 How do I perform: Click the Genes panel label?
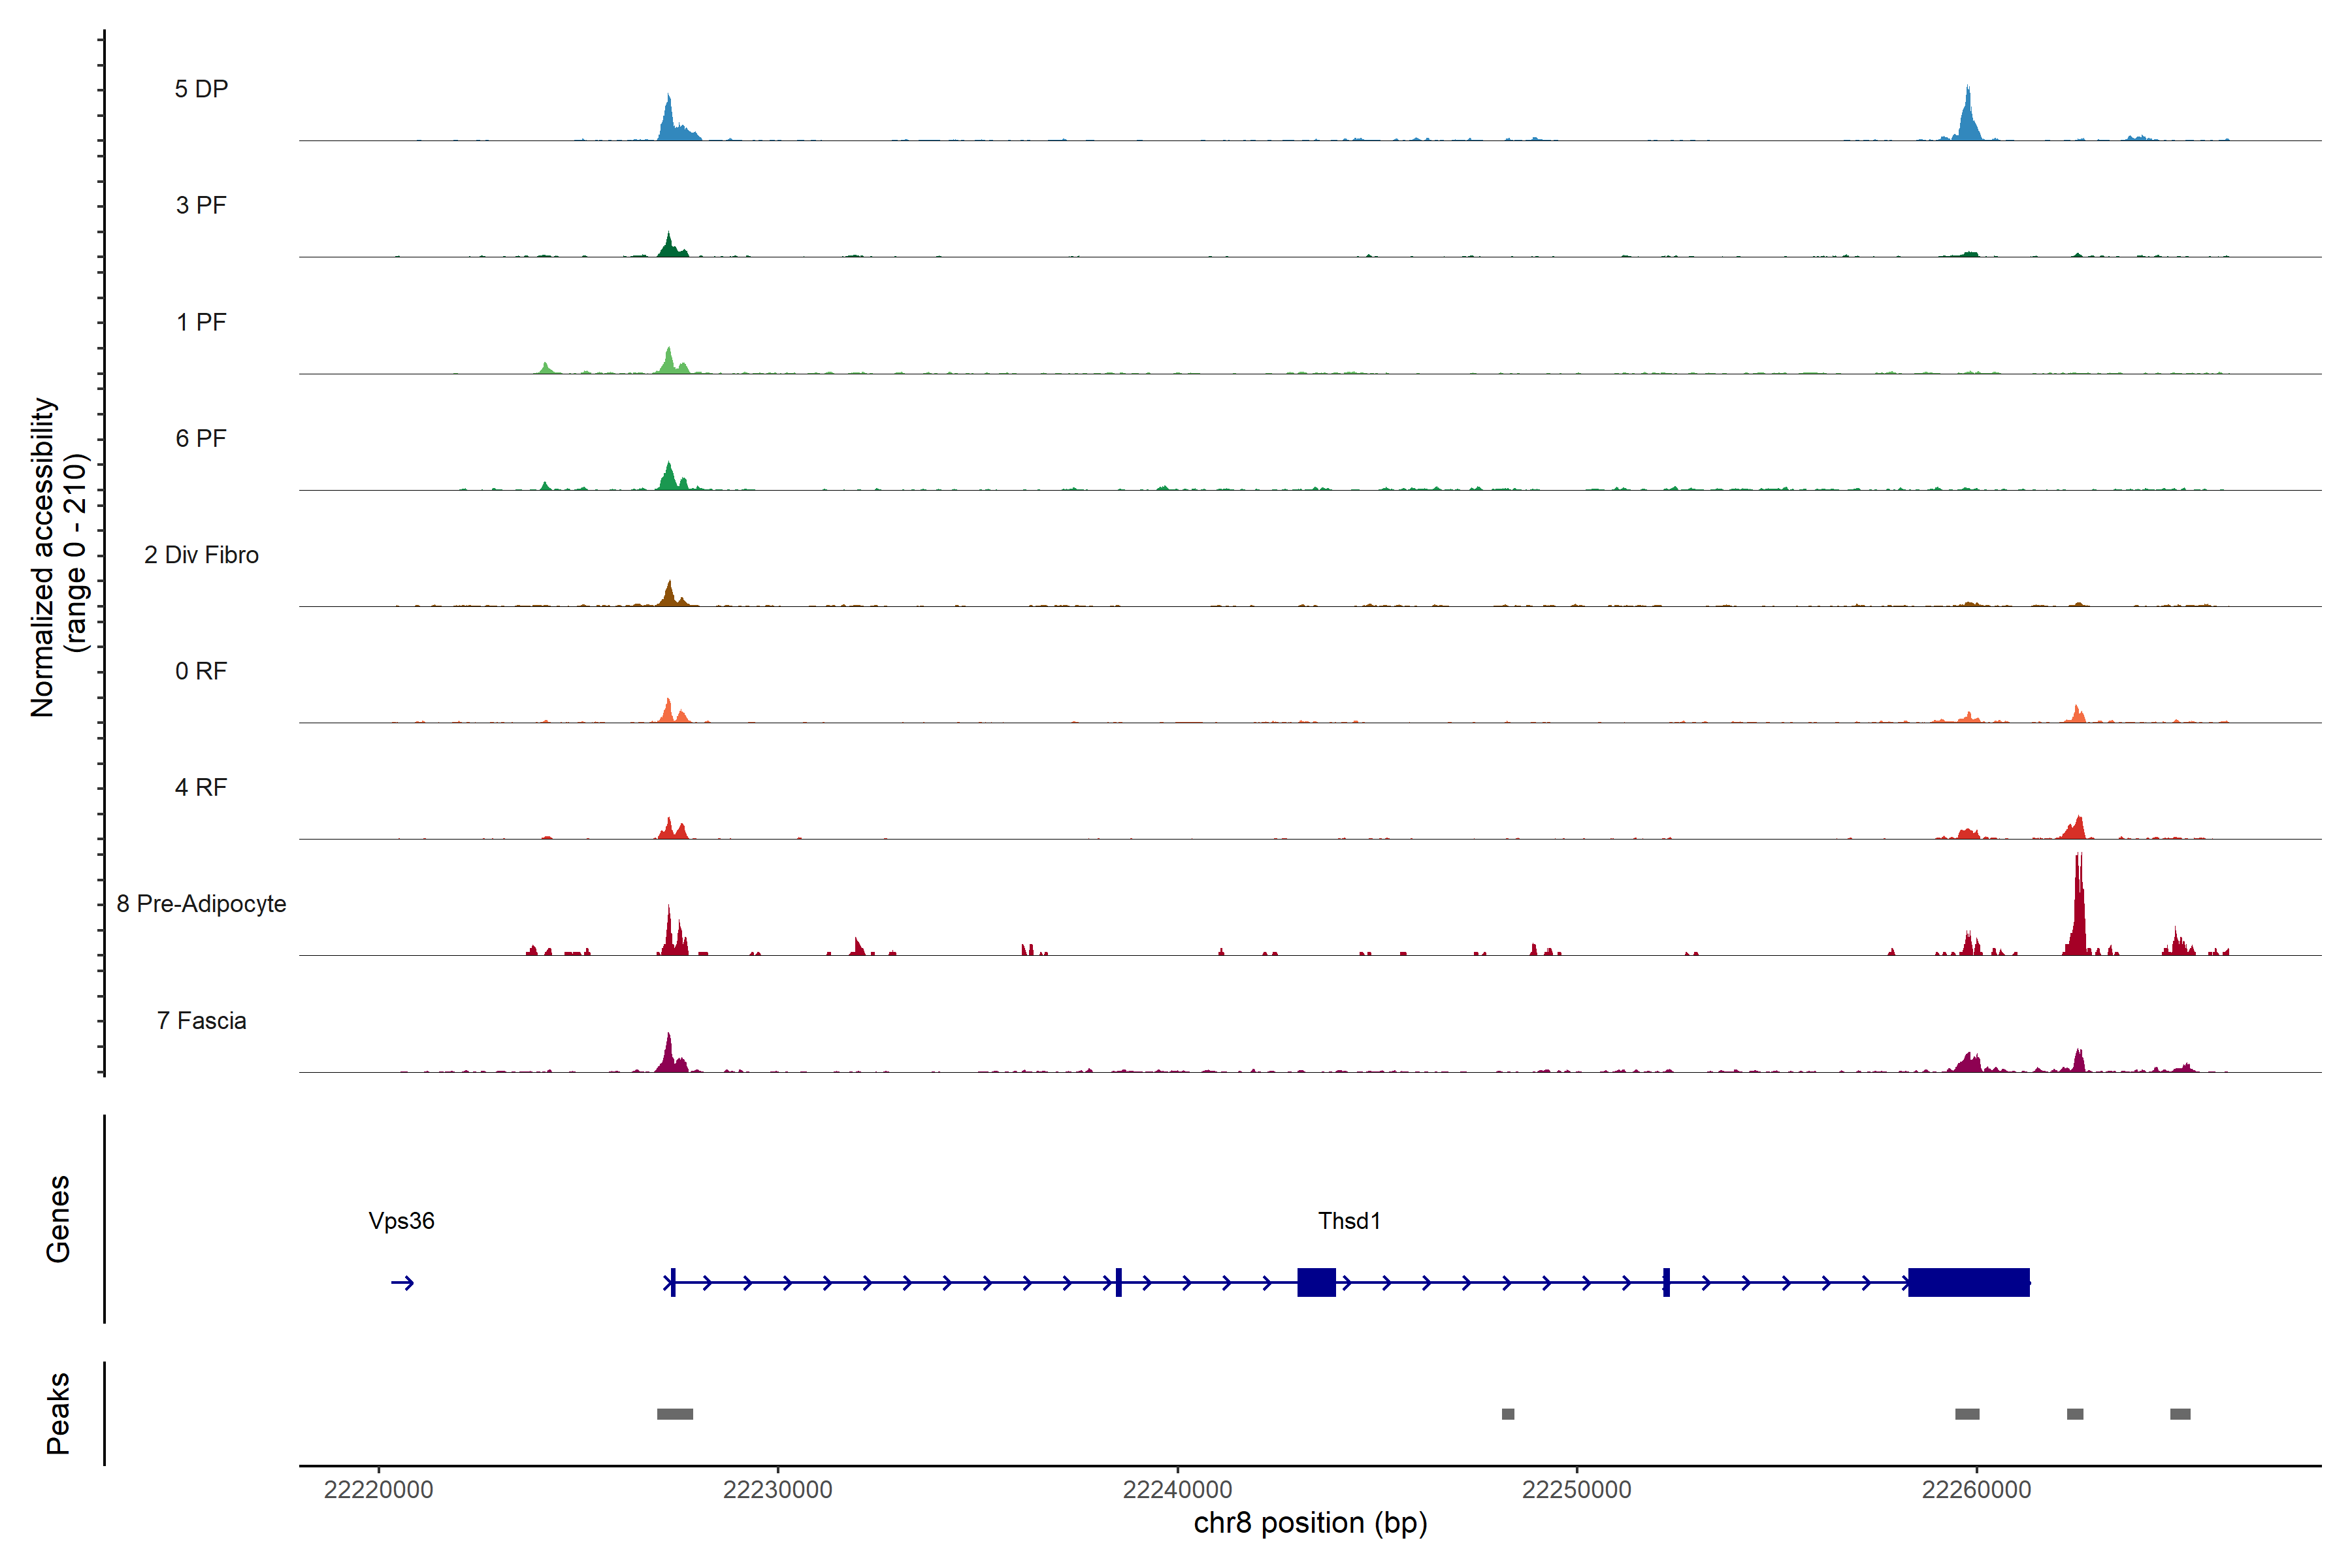coord(58,1219)
